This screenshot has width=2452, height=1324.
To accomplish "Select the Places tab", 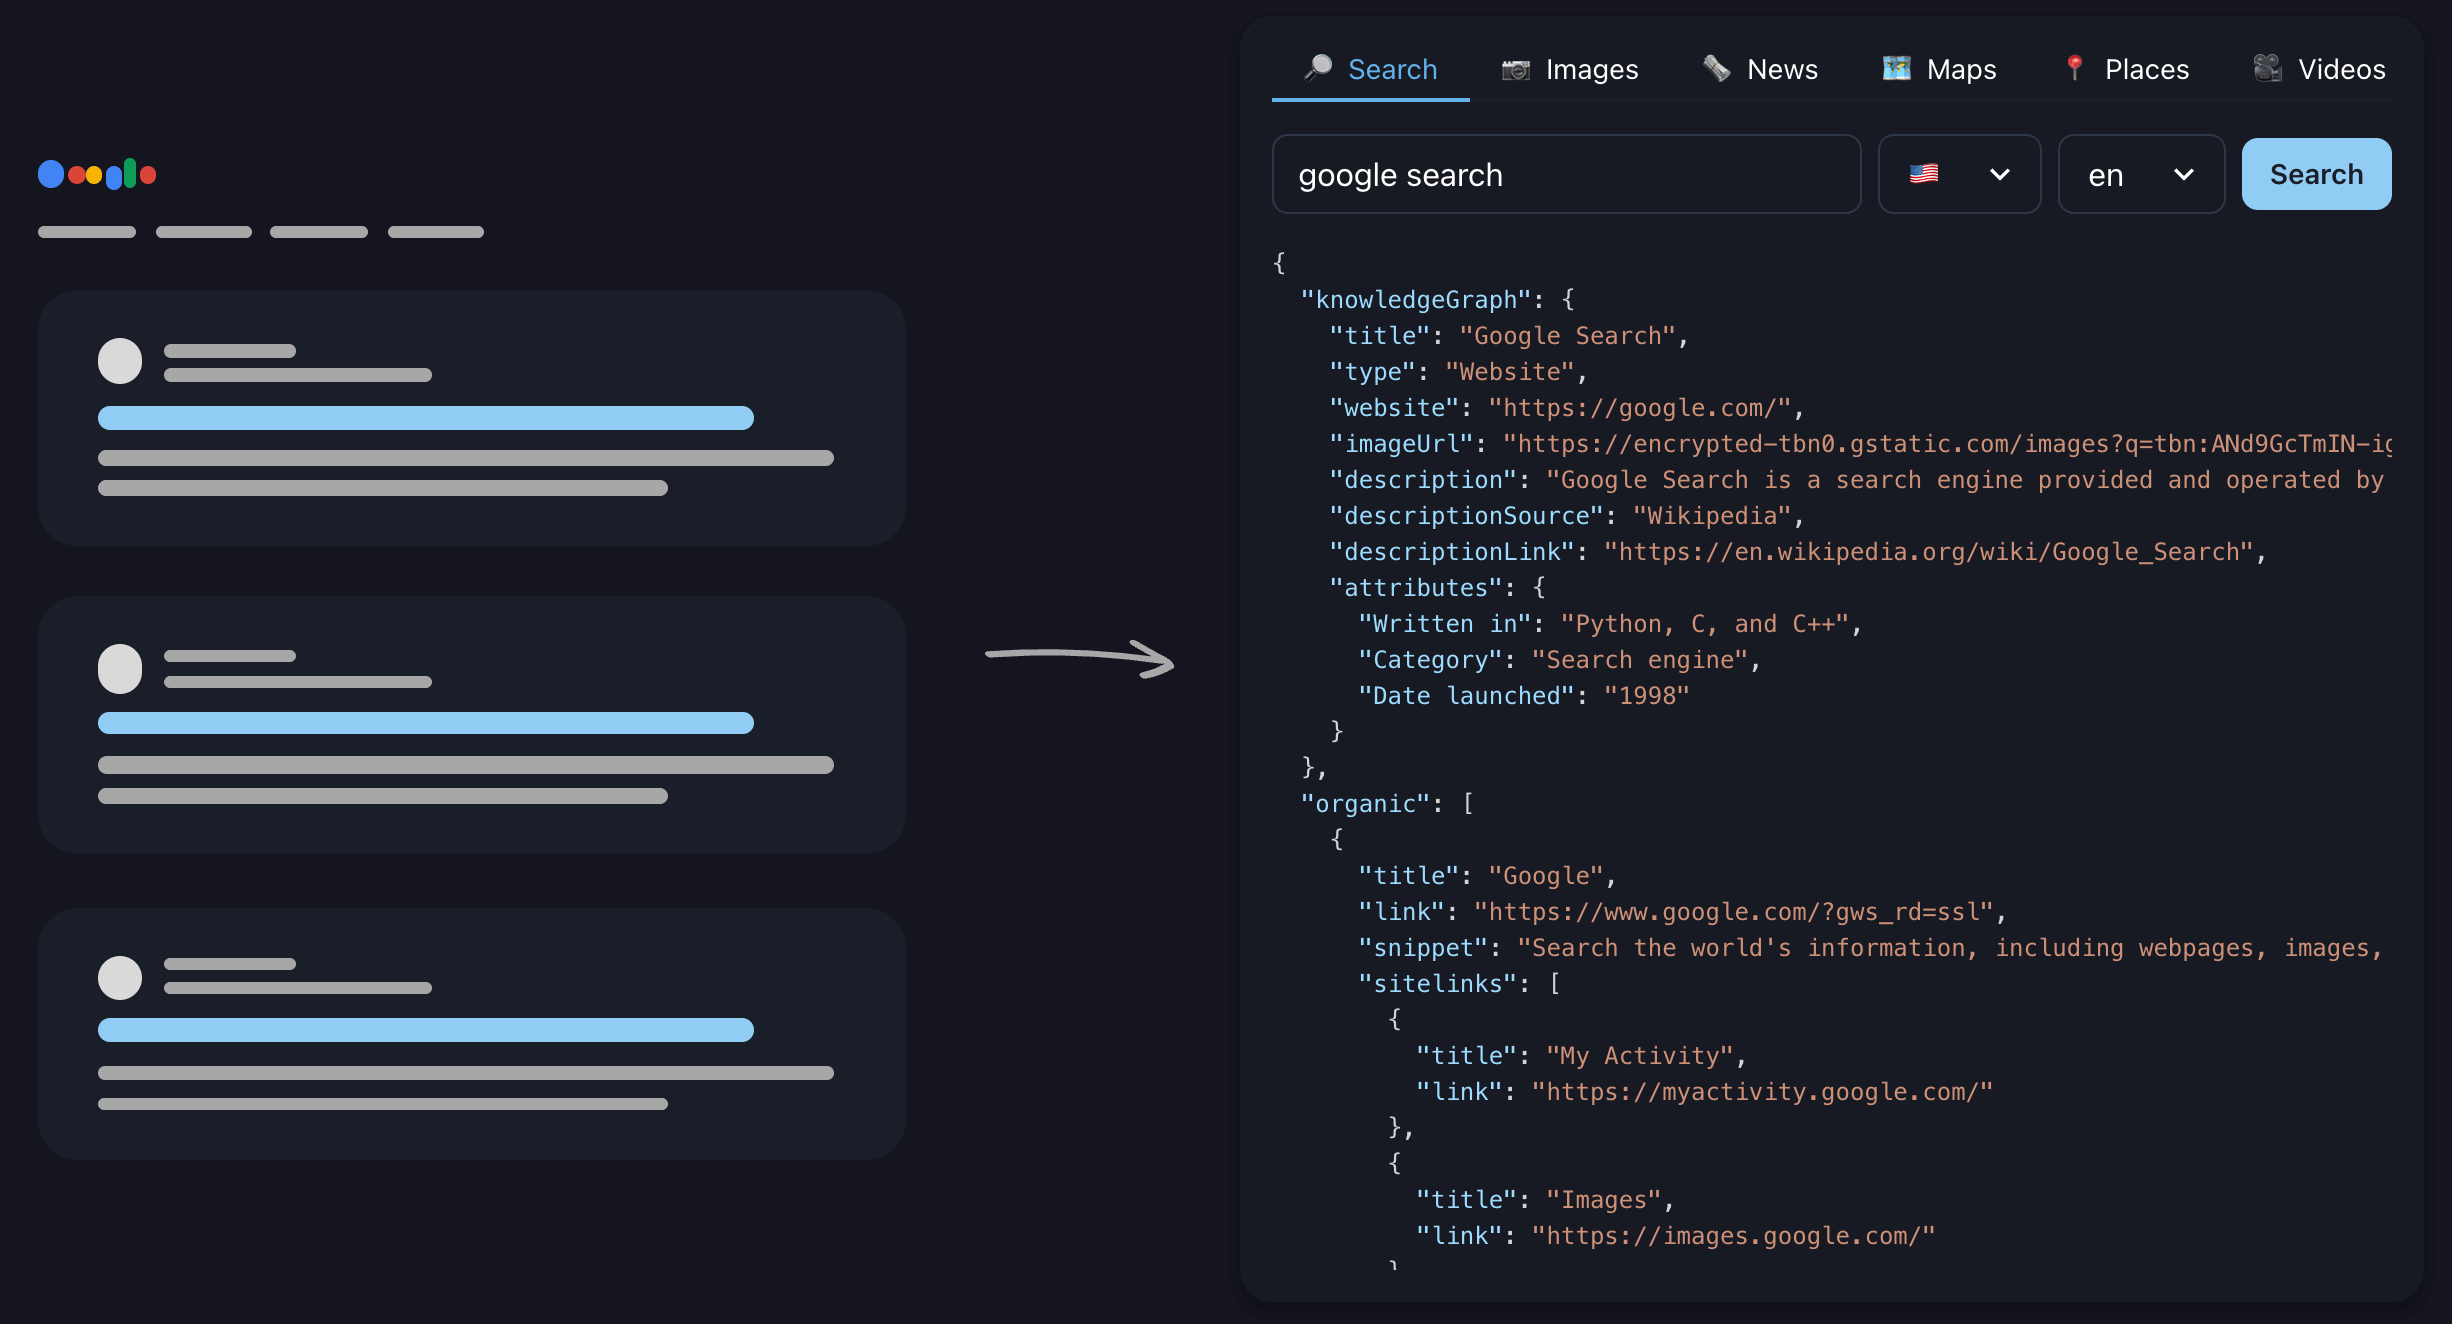I will coord(2147,68).
